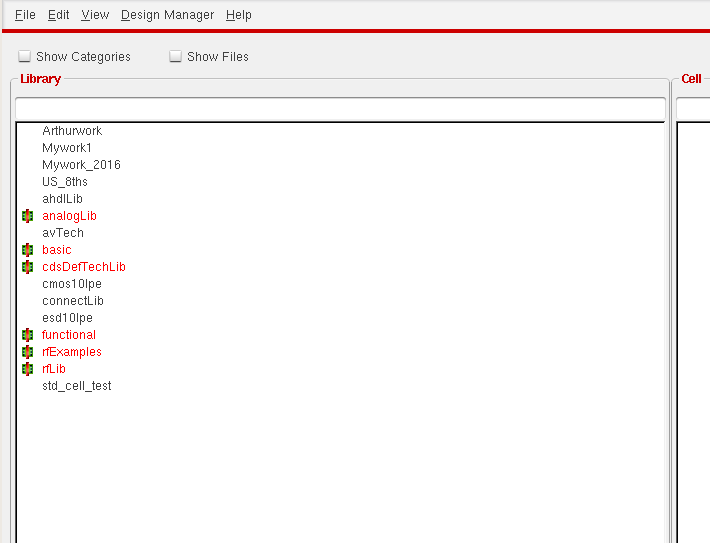Select the Arthurwork library
The width and height of the screenshot is (710, 543).
pyautogui.click(x=72, y=131)
